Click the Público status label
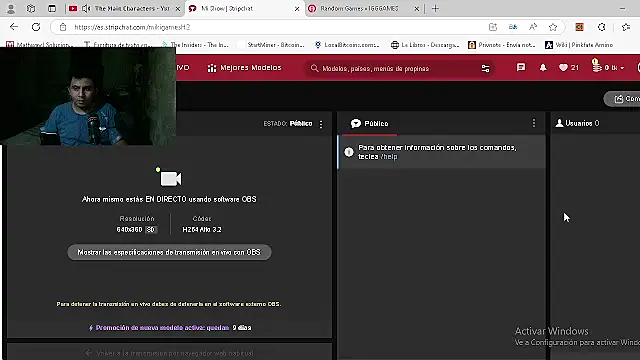 pos(301,123)
